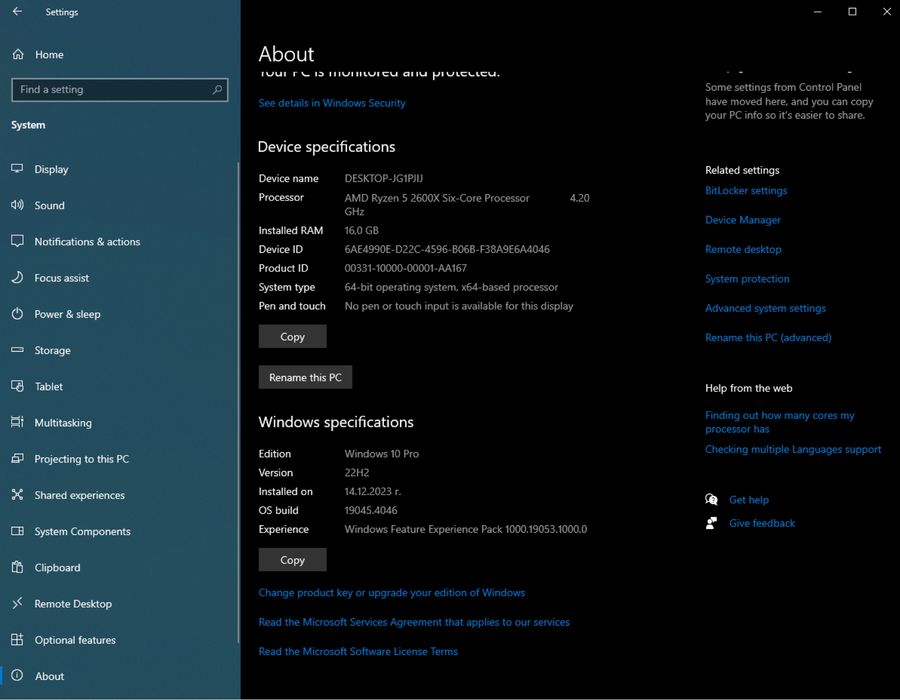Open Optional features page
The image size is (900, 700).
tap(75, 640)
